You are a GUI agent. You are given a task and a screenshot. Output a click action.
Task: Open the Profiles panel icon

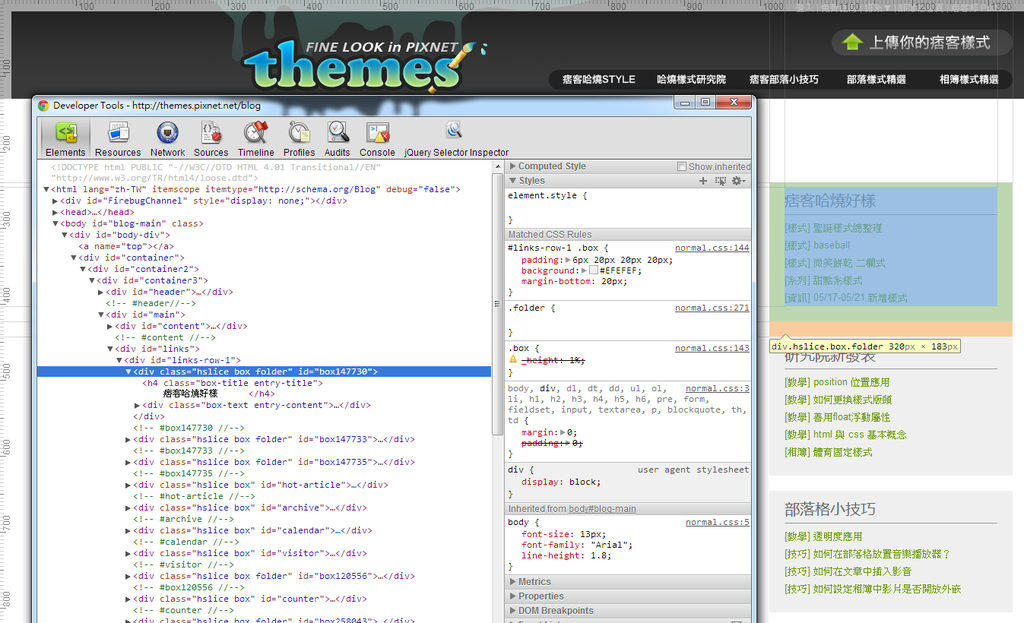pos(299,133)
